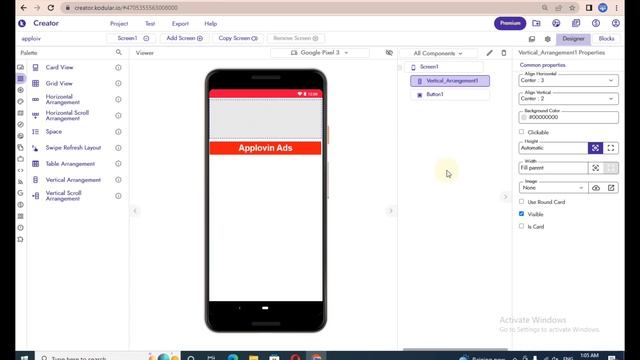Open the Image None dropdown
640x360 pixels.
[553, 188]
